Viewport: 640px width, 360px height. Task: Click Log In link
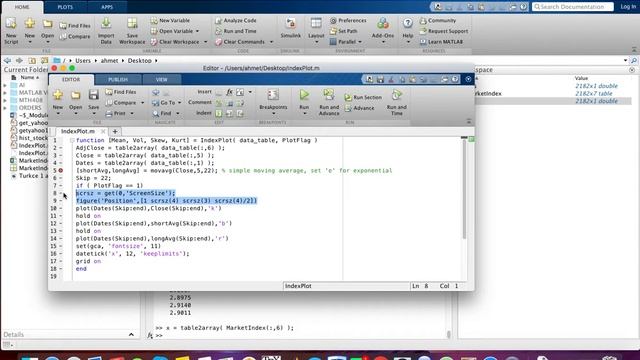coord(628,7)
